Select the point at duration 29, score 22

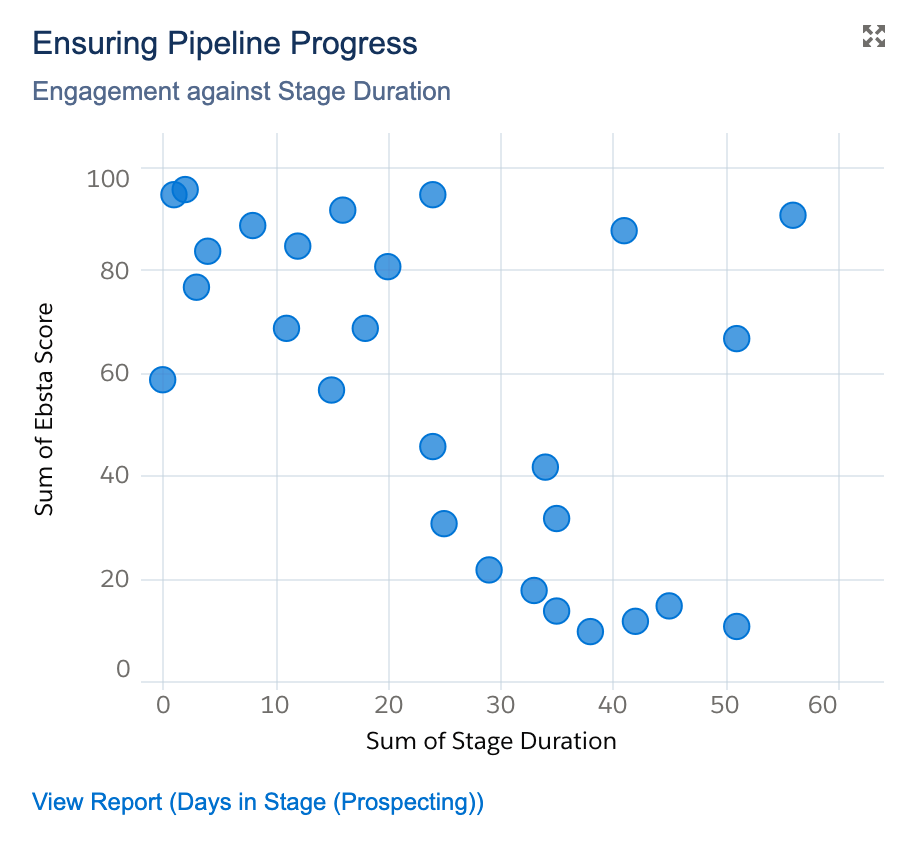point(488,569)
